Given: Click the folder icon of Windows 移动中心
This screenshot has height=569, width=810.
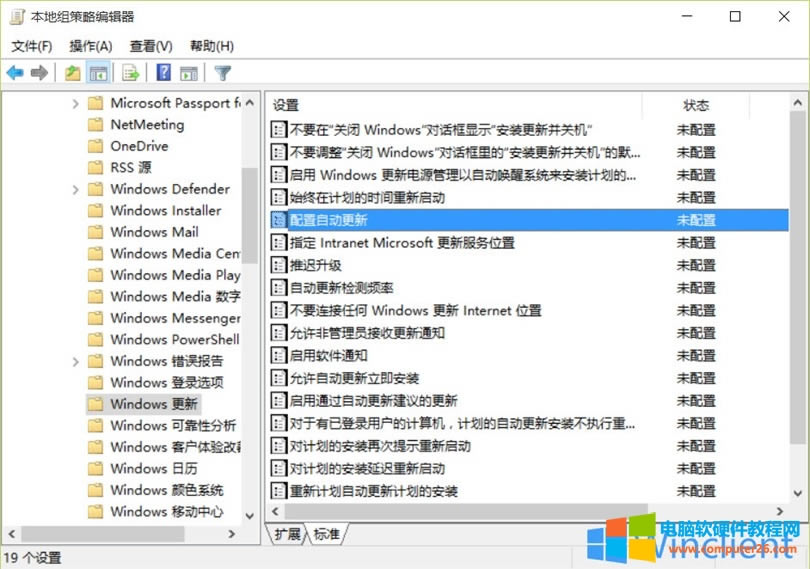Looking at the screenshot, I should tap(96, 511).
